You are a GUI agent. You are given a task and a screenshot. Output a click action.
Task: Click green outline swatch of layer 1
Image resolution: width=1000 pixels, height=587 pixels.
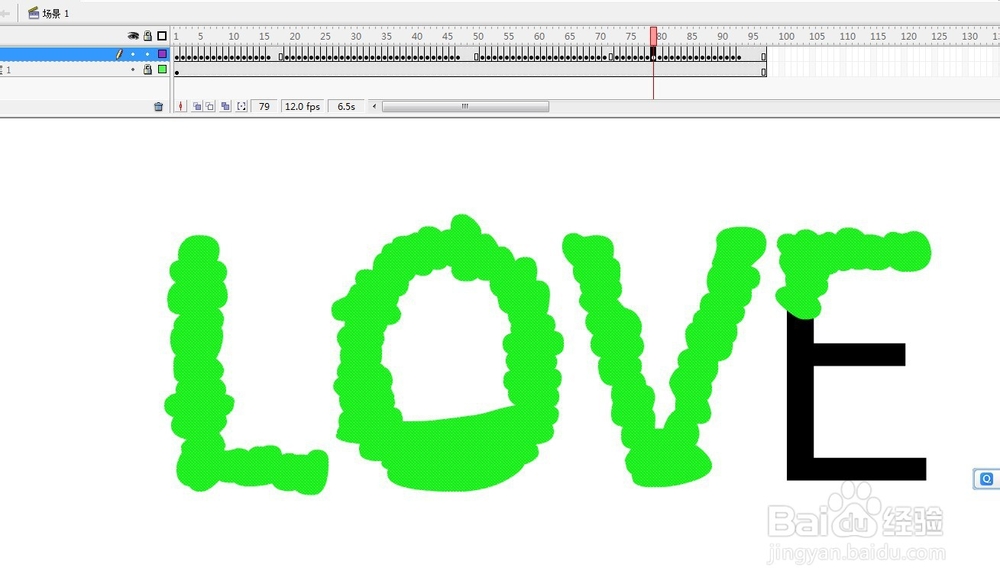click(162, 69)
